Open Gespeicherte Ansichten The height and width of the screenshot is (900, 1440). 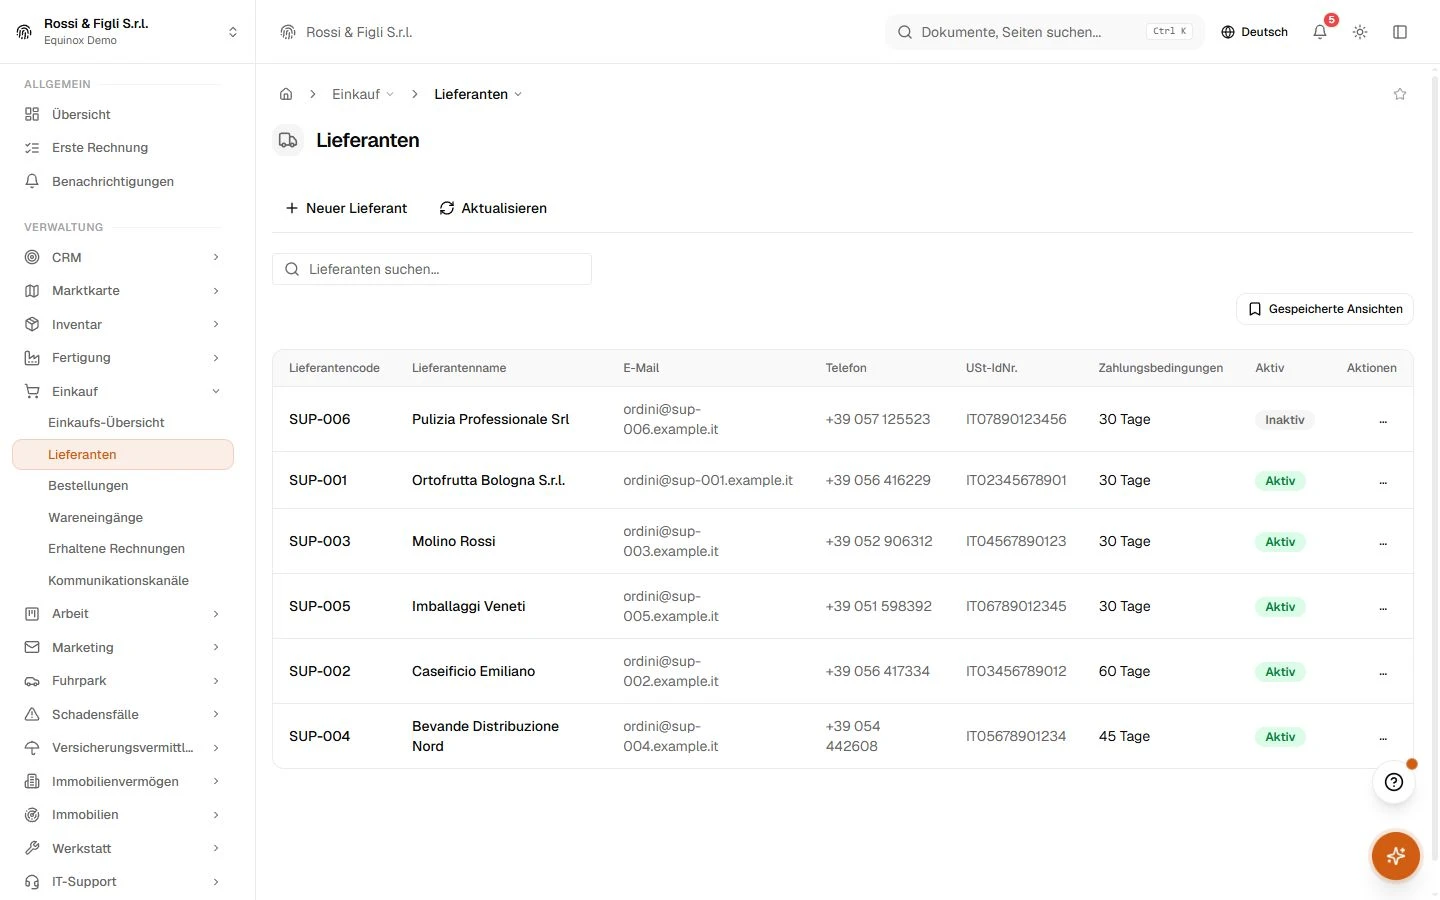tap(1325, 309)
